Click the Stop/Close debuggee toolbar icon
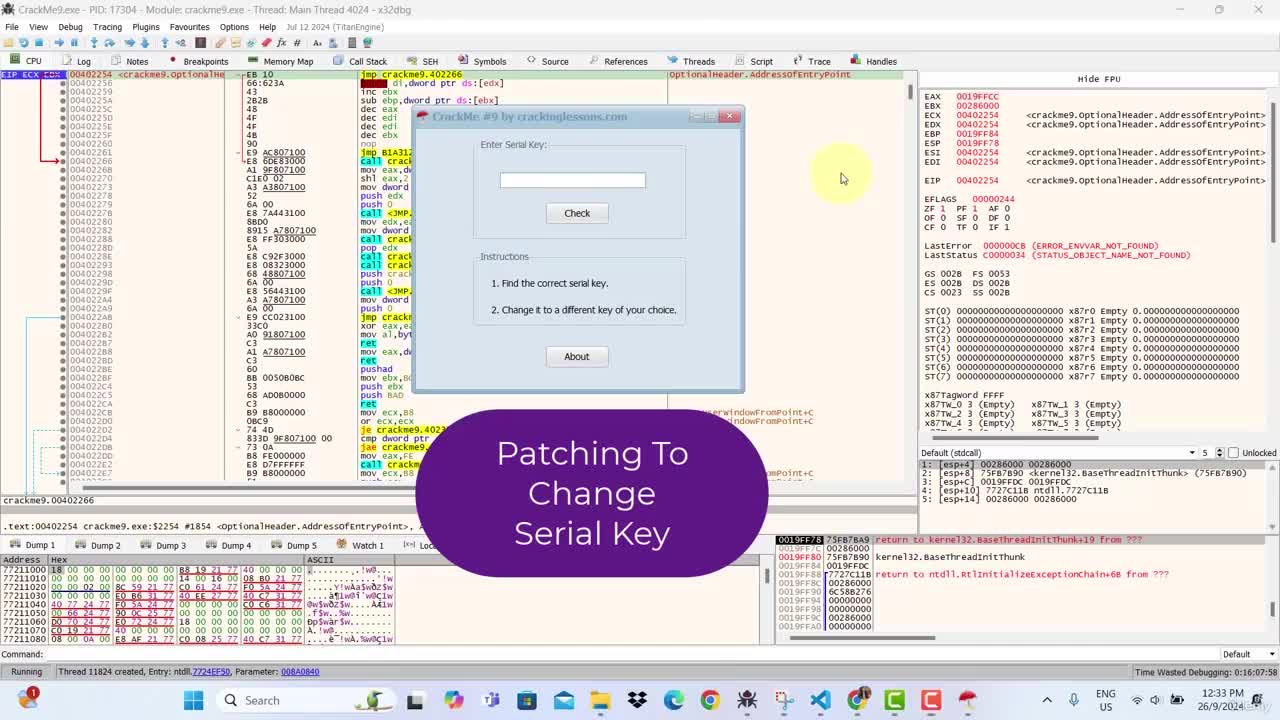This screenshot has height=720, width=1280. coord(39,43)
